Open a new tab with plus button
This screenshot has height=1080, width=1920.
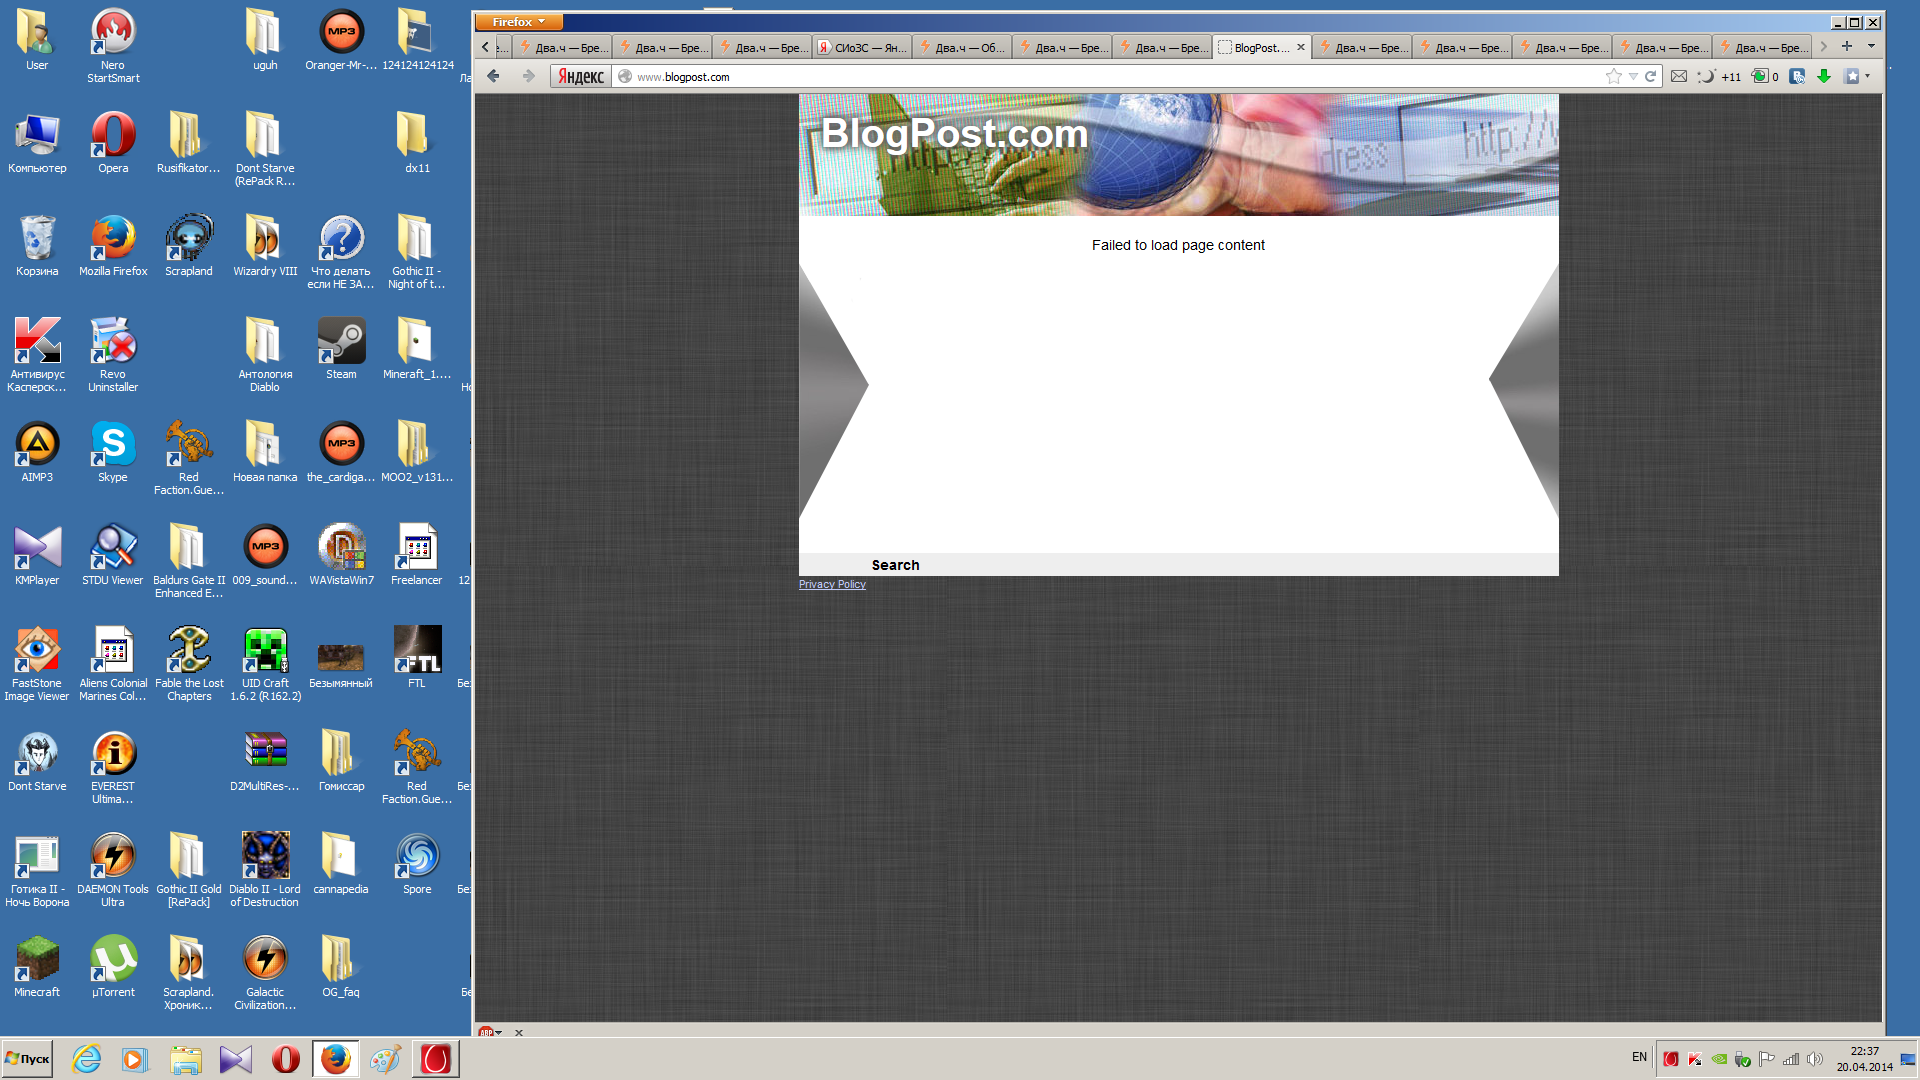point(1847,46)
